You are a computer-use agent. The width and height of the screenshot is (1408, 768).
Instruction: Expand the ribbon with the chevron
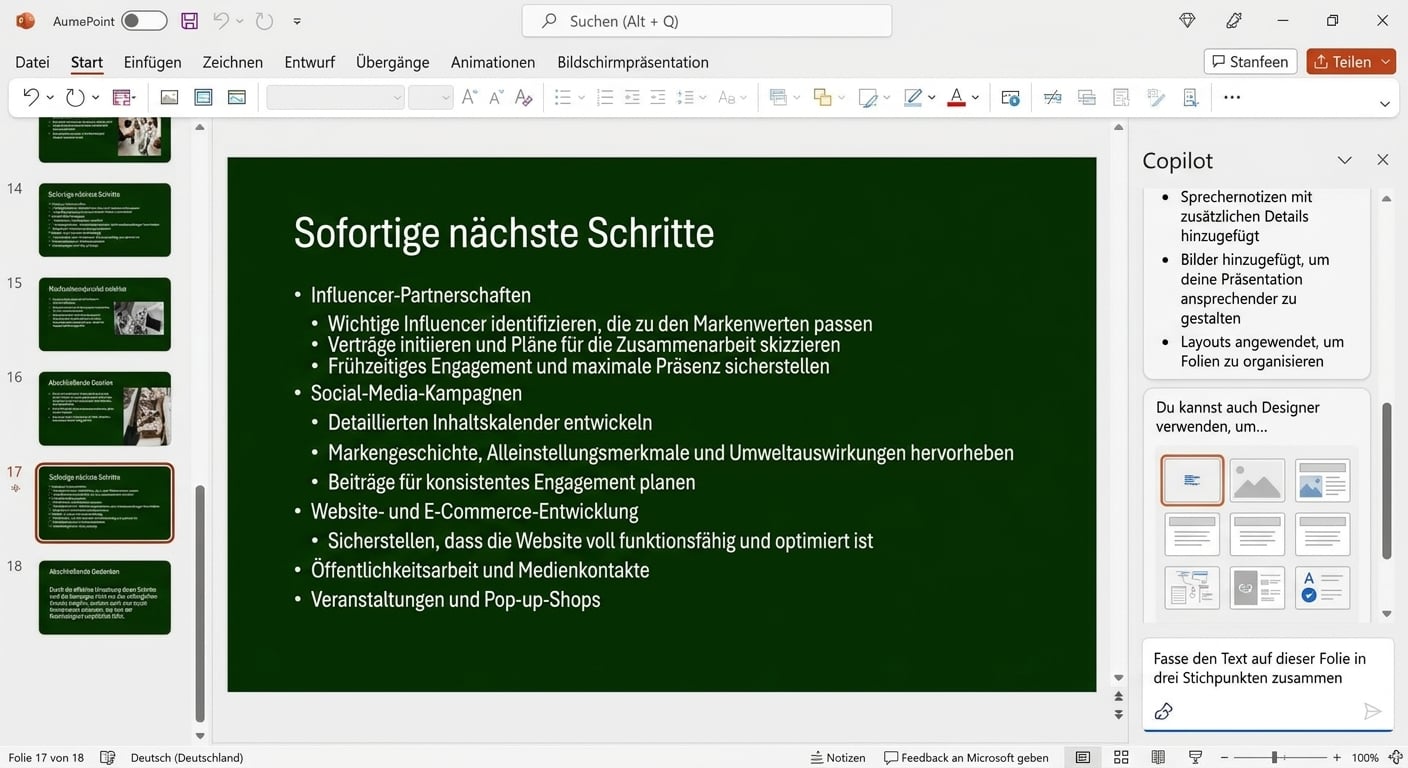click(x=1385, y=104)
